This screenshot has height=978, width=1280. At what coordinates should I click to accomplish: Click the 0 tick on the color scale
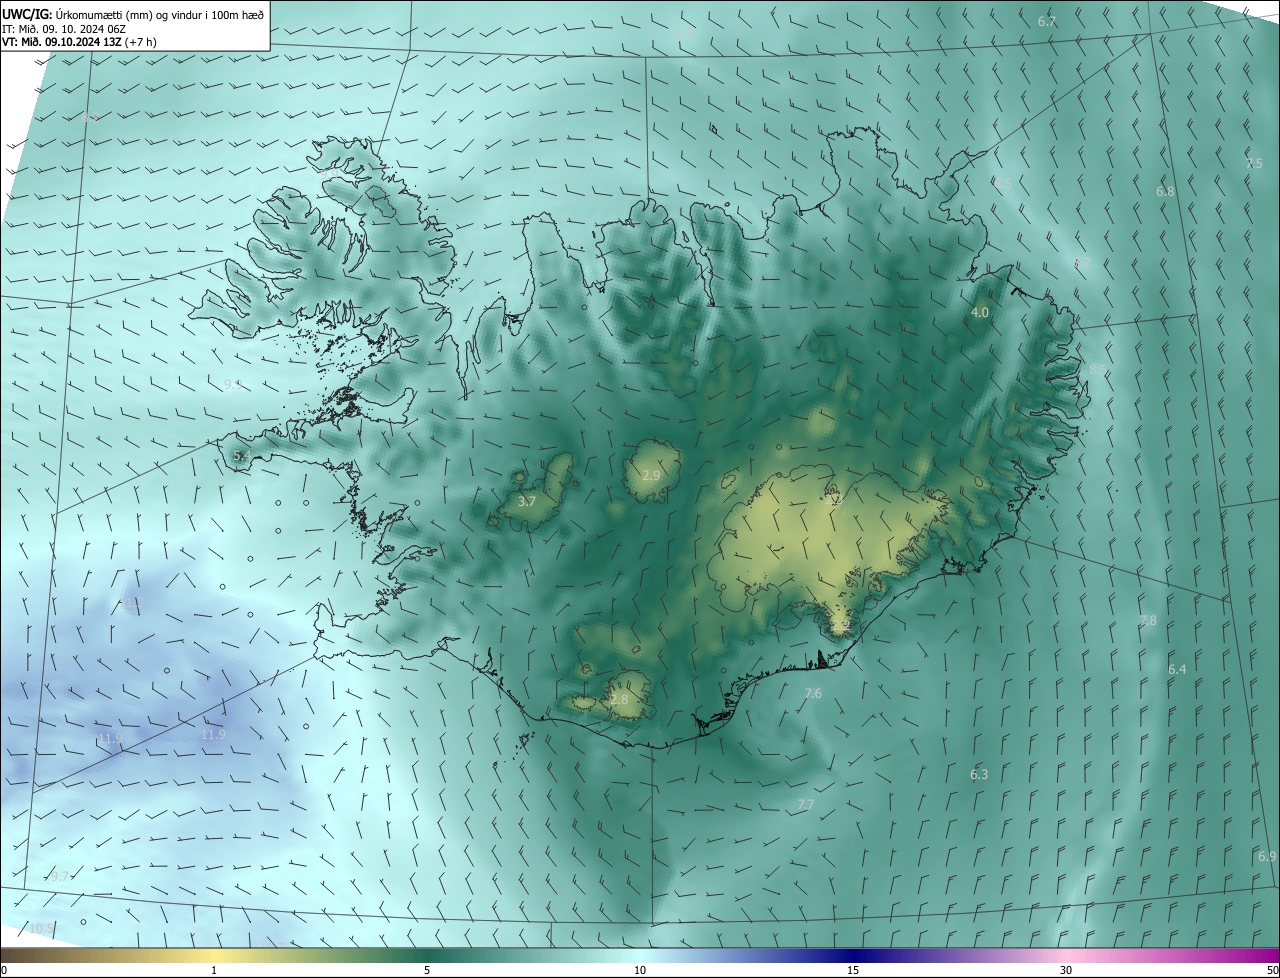click(4, 970)
